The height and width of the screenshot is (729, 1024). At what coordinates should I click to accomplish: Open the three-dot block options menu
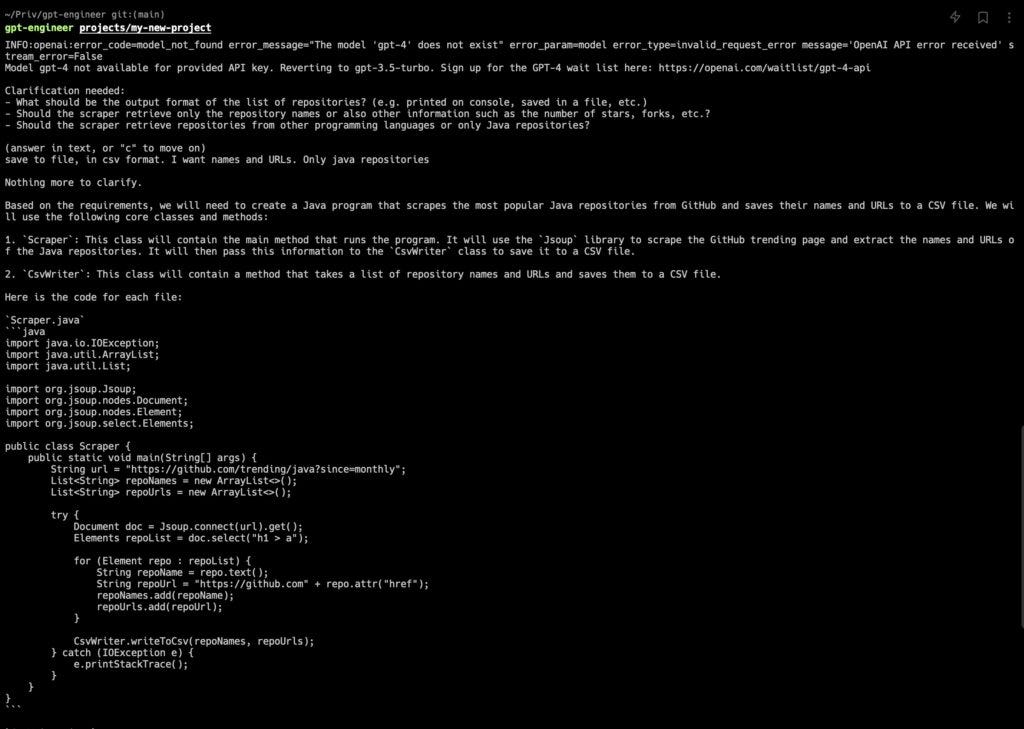[1009, 18]
